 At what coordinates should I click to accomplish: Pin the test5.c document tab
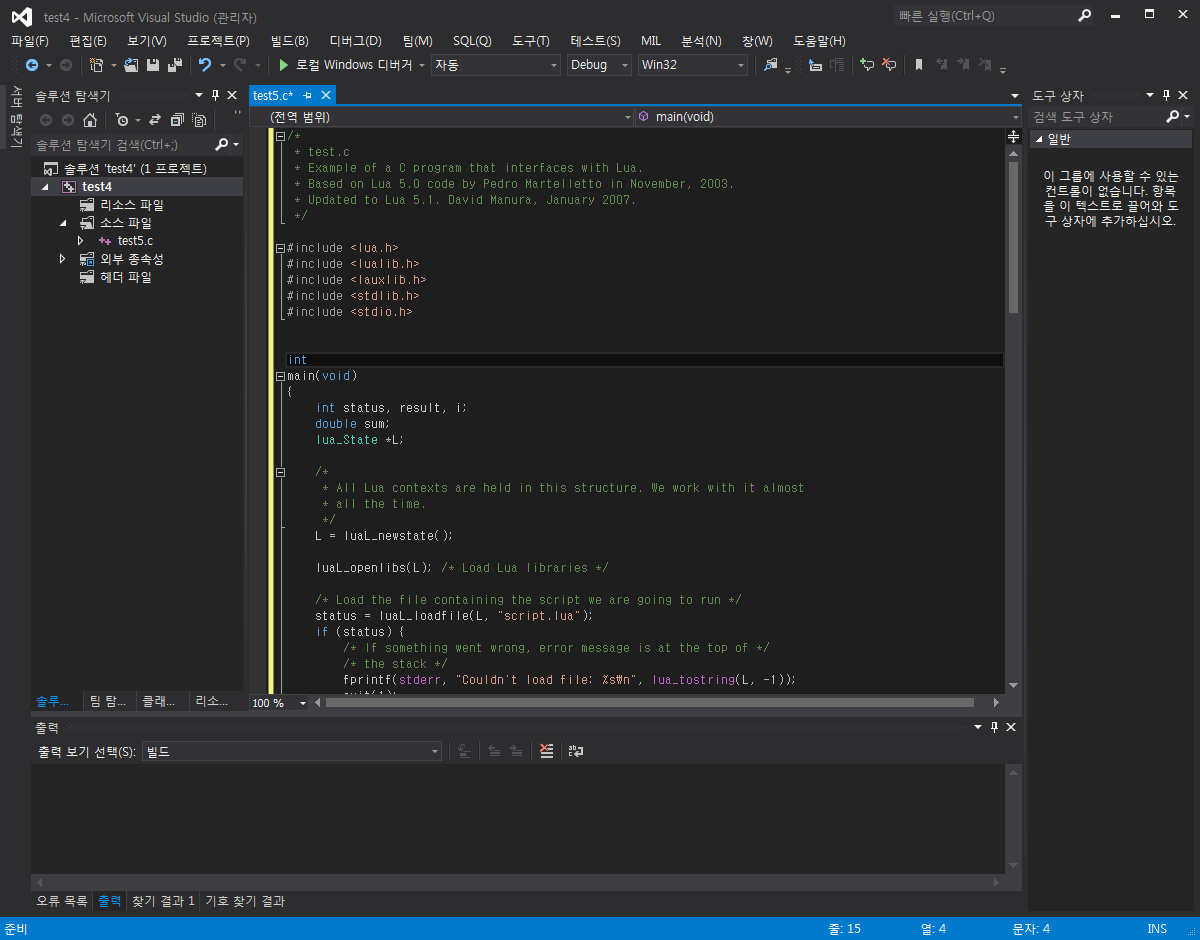coord(308,95)
